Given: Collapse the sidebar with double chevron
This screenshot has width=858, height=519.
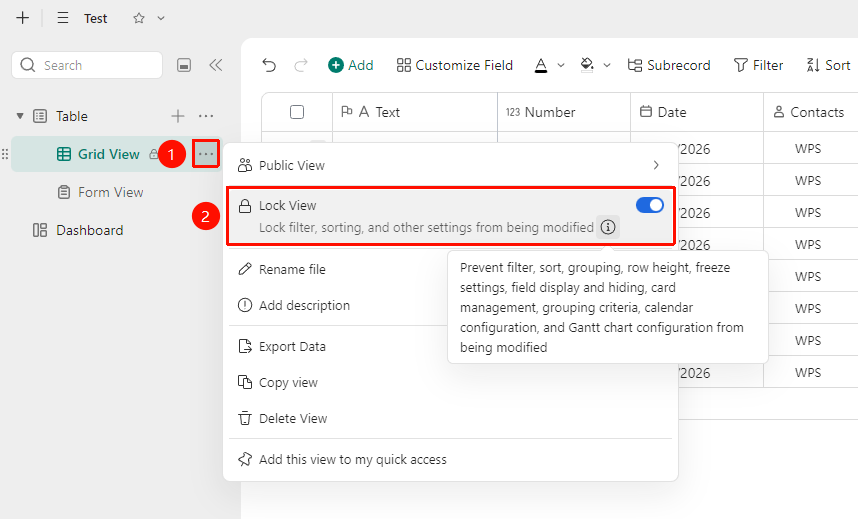Looking at the screenshot, I should [x=216, y=65].
